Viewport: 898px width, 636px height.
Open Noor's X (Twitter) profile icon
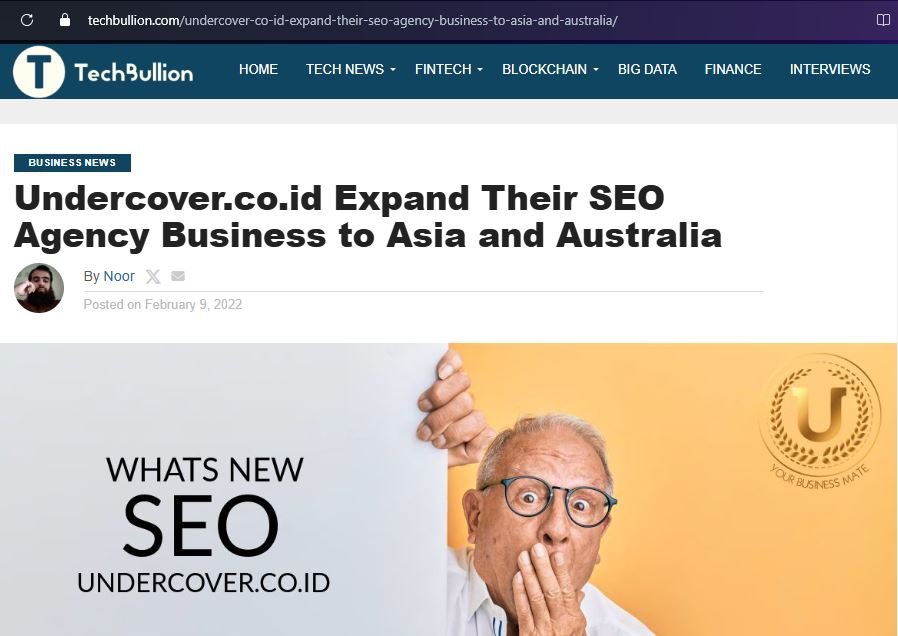pyautogui.click(x=153, y=276)
